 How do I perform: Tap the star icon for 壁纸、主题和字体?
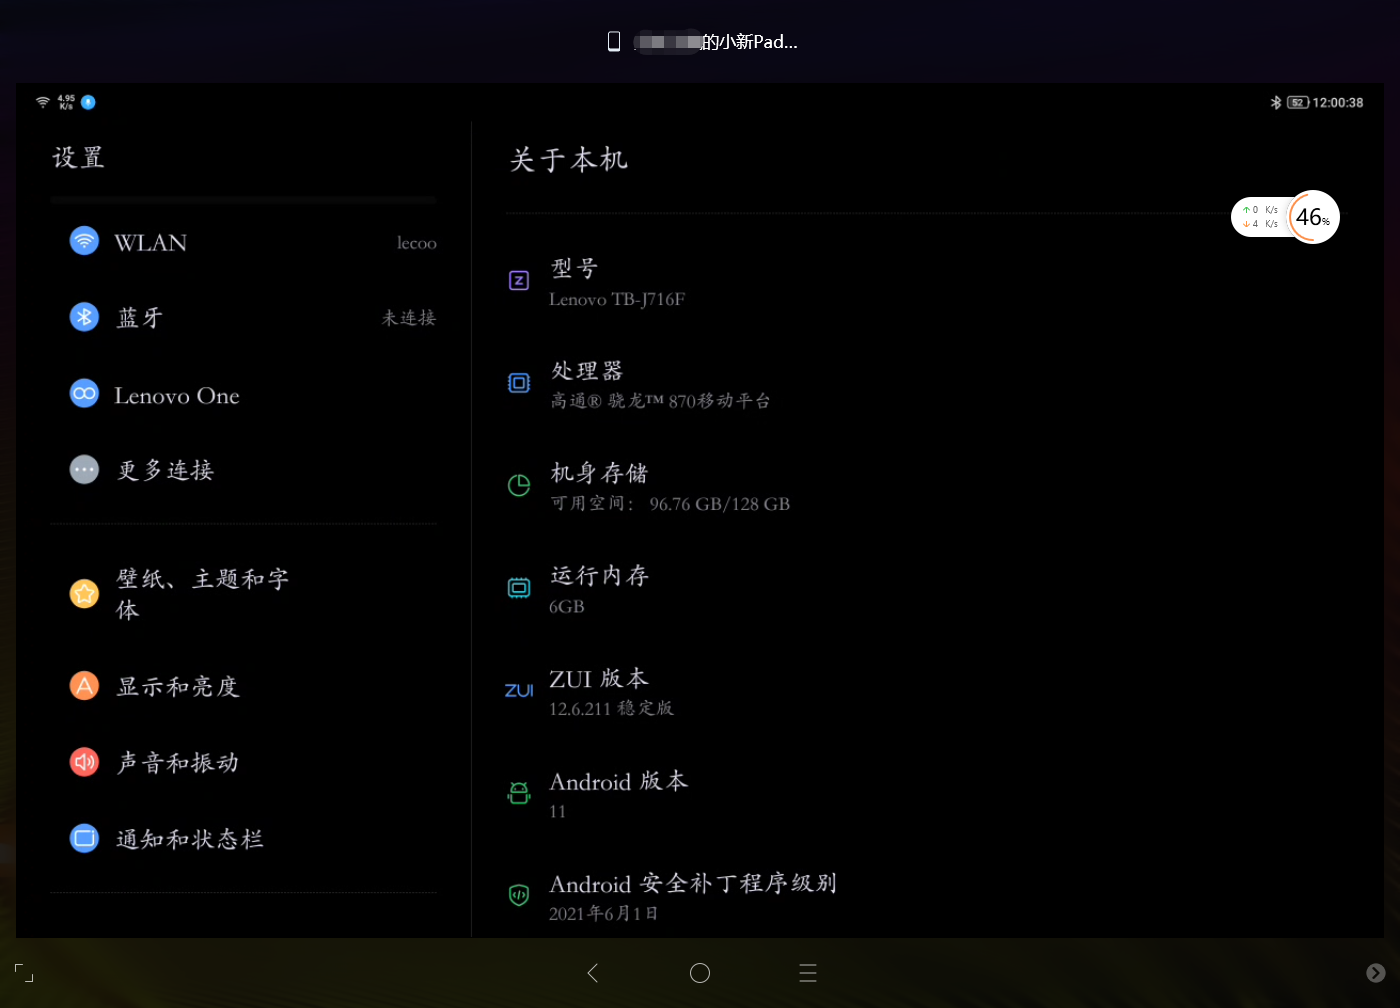point(84,594)
